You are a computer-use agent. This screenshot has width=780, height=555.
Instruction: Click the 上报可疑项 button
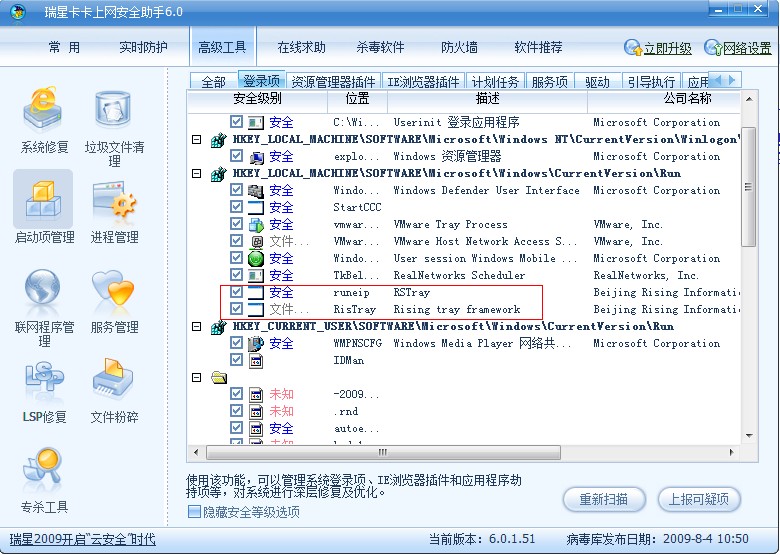coord(699,499)
